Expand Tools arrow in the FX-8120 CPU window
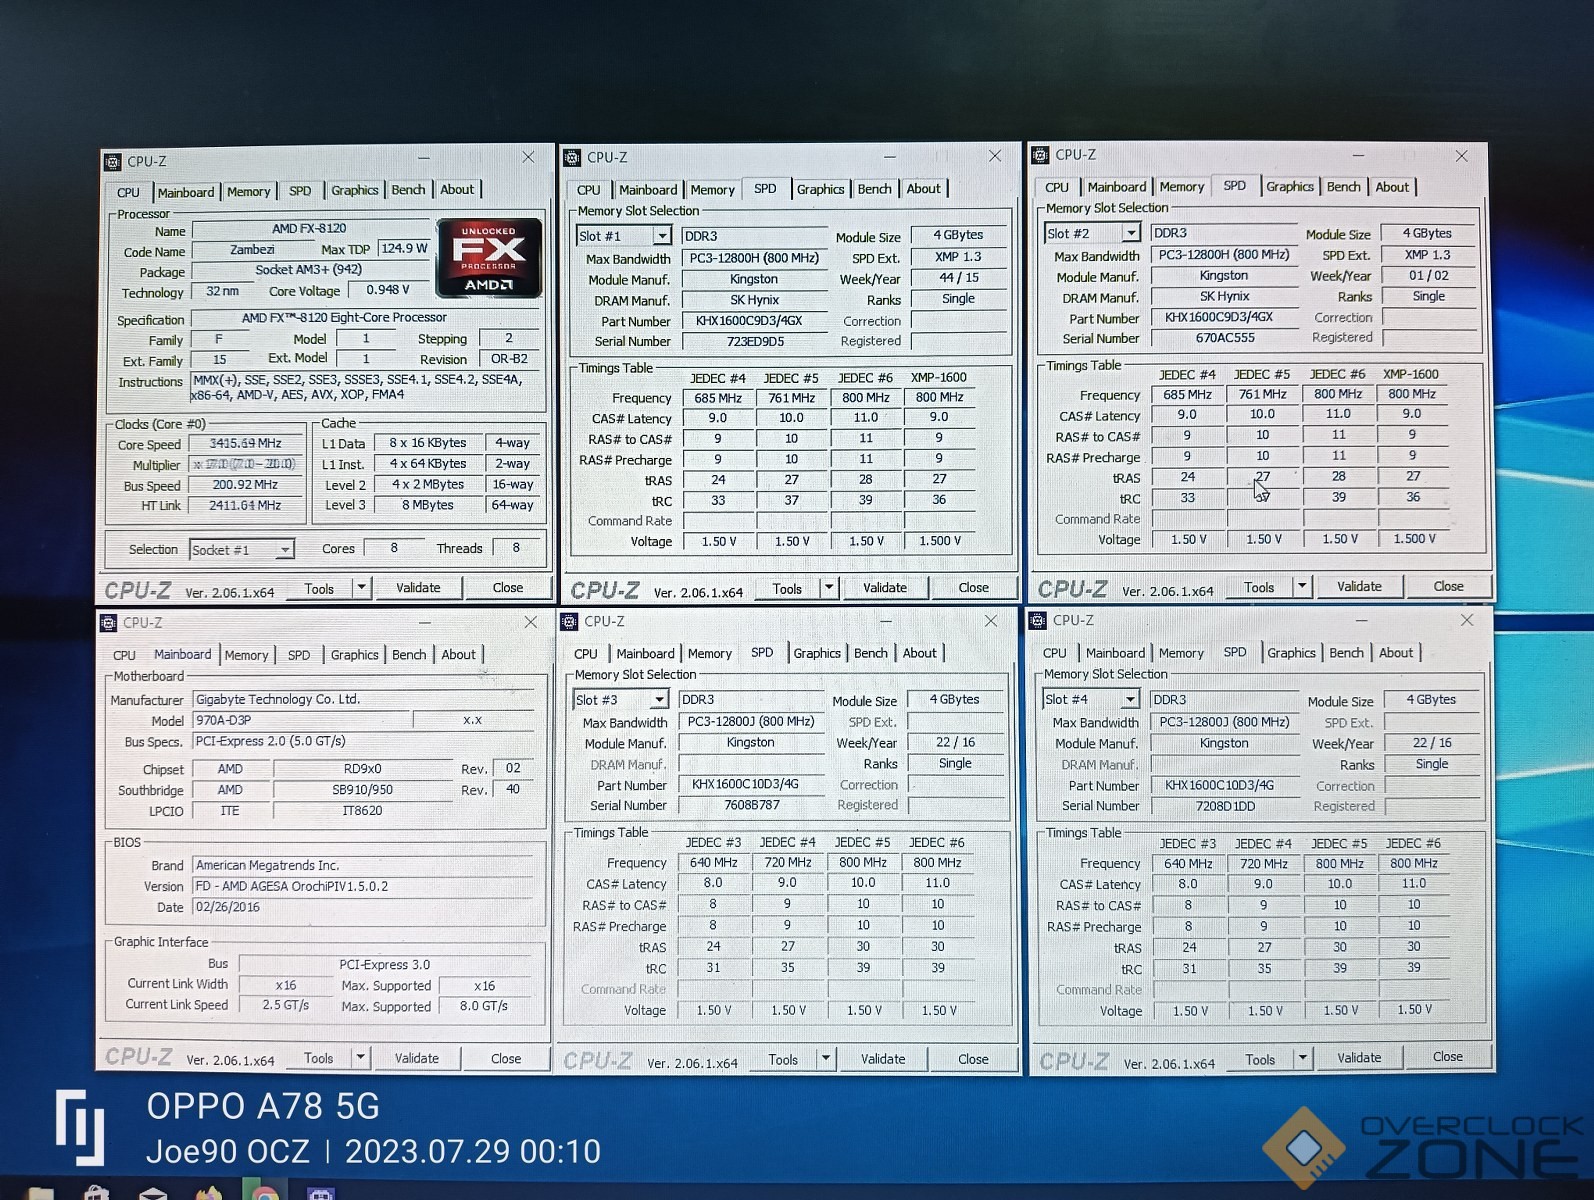 [x=362, y=588]
